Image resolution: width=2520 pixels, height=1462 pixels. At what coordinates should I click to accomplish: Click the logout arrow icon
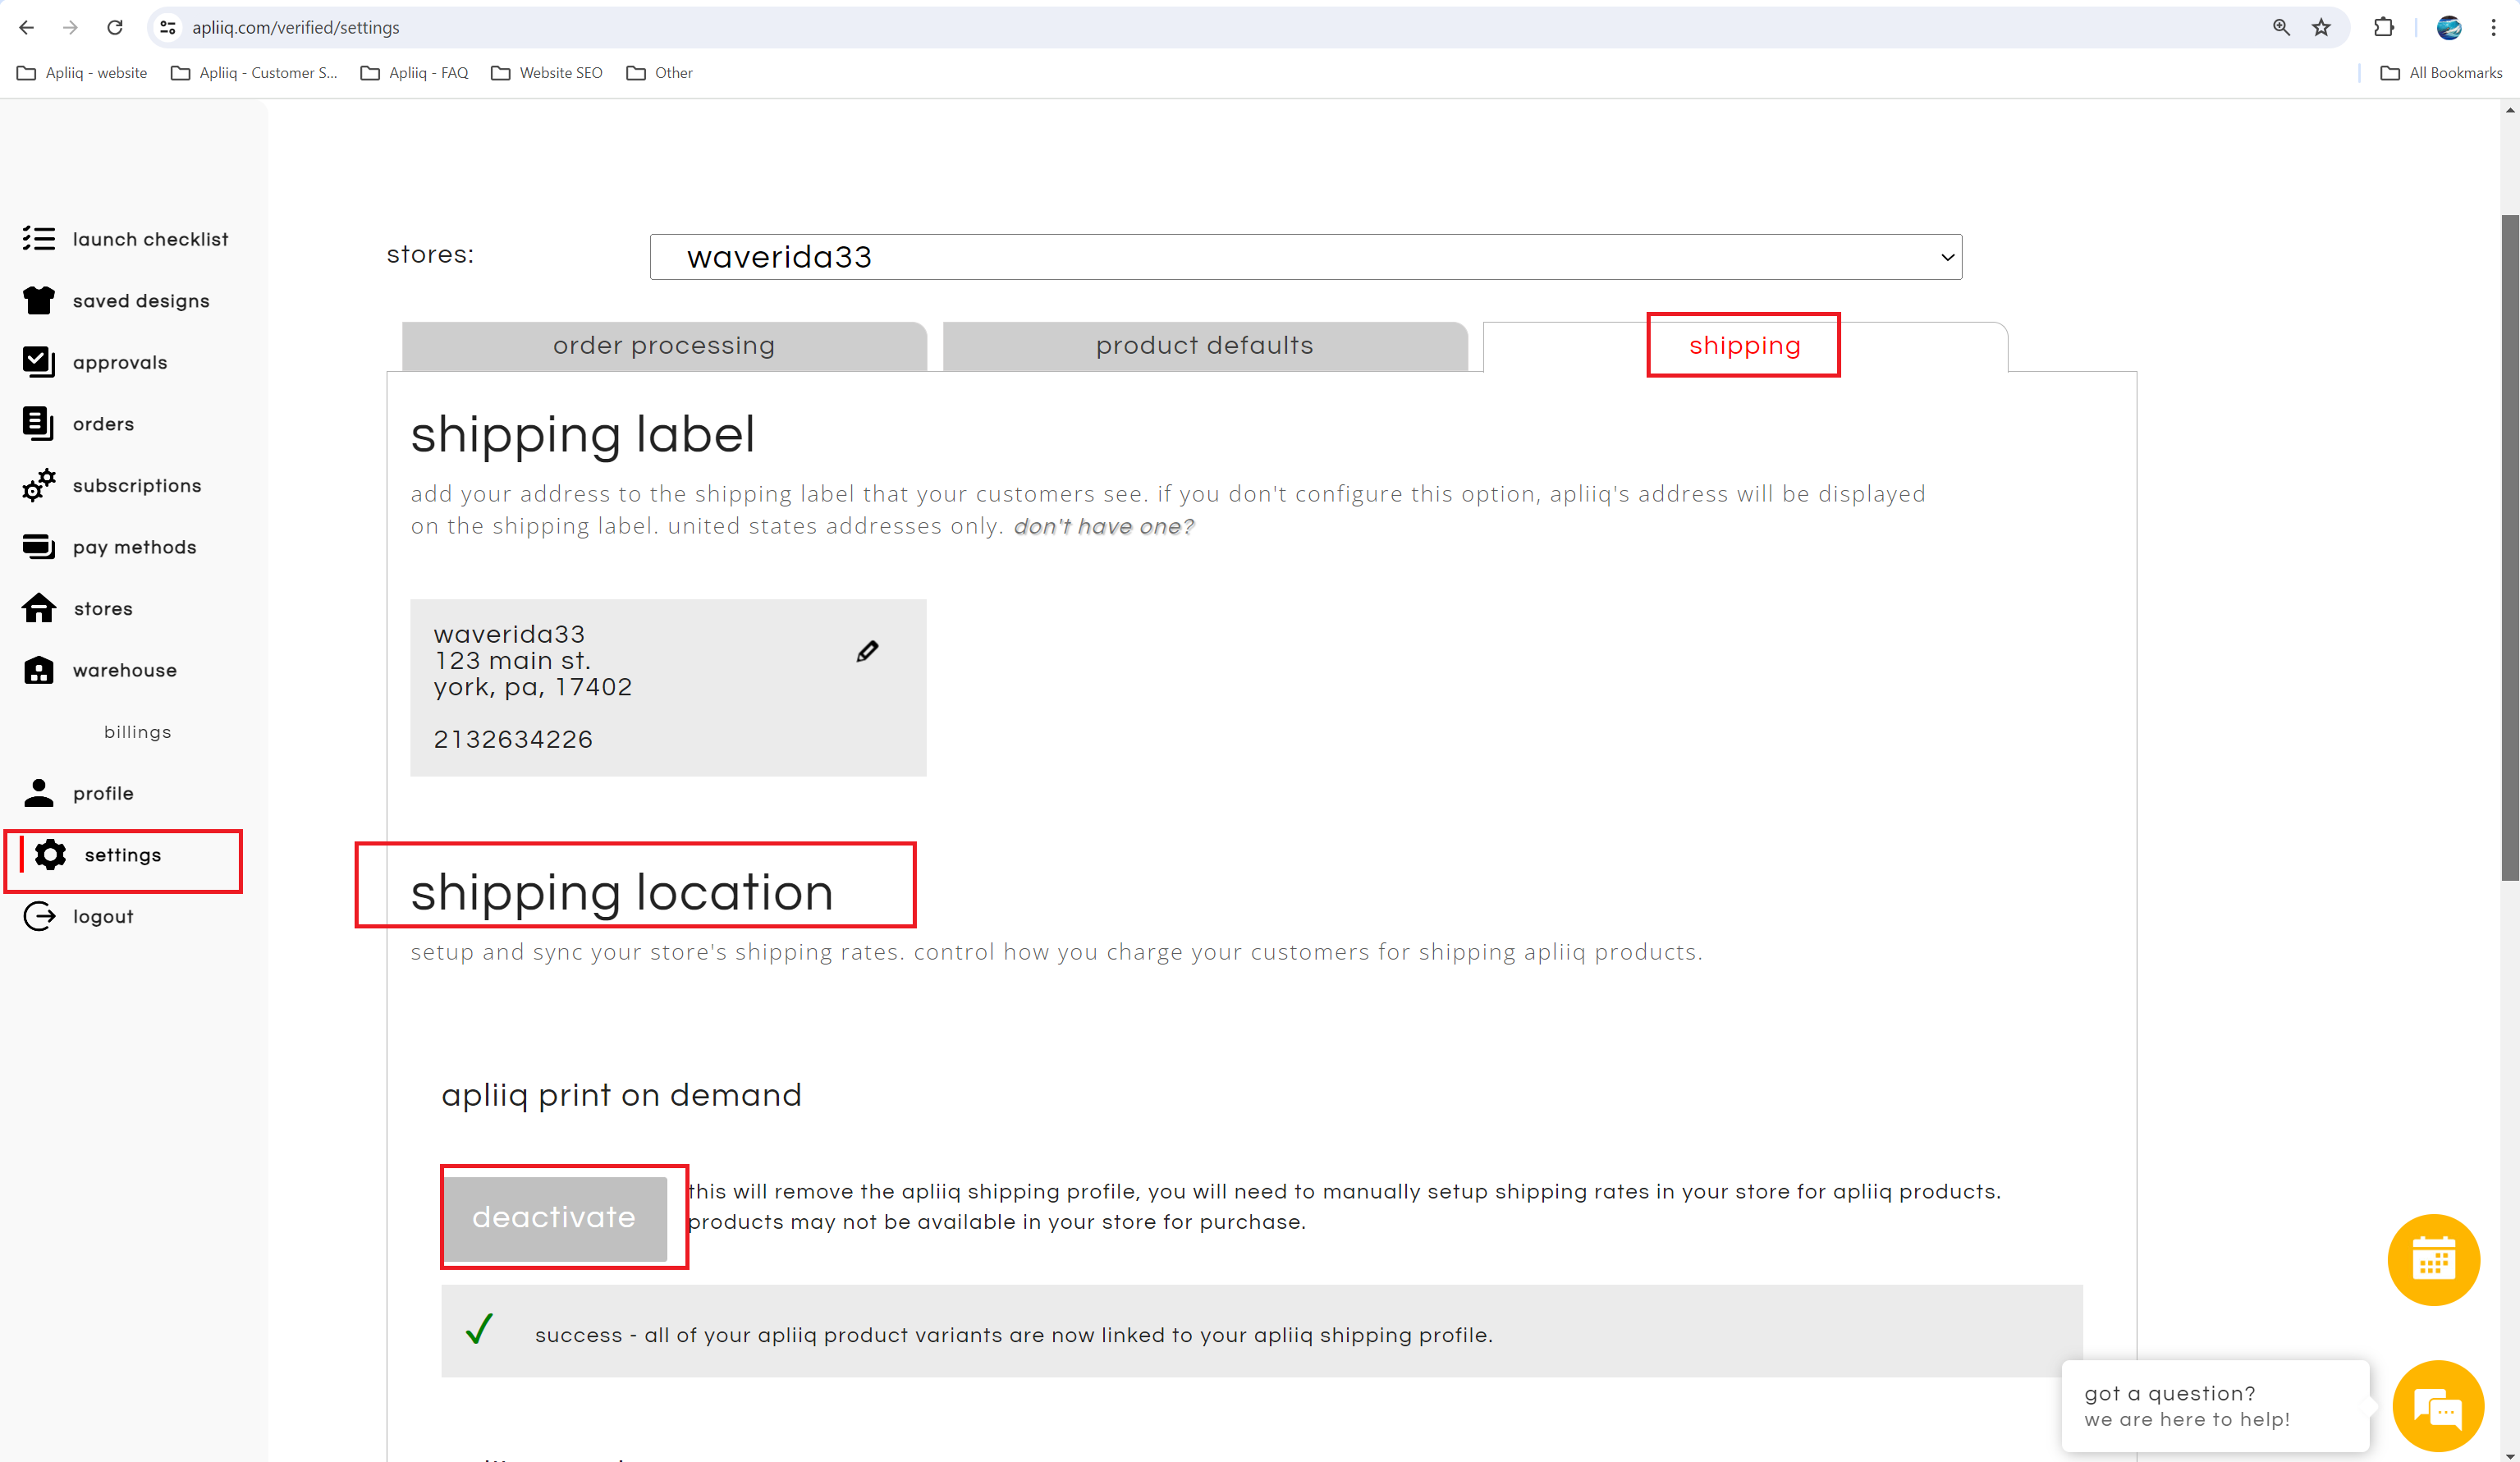point(38,916)
